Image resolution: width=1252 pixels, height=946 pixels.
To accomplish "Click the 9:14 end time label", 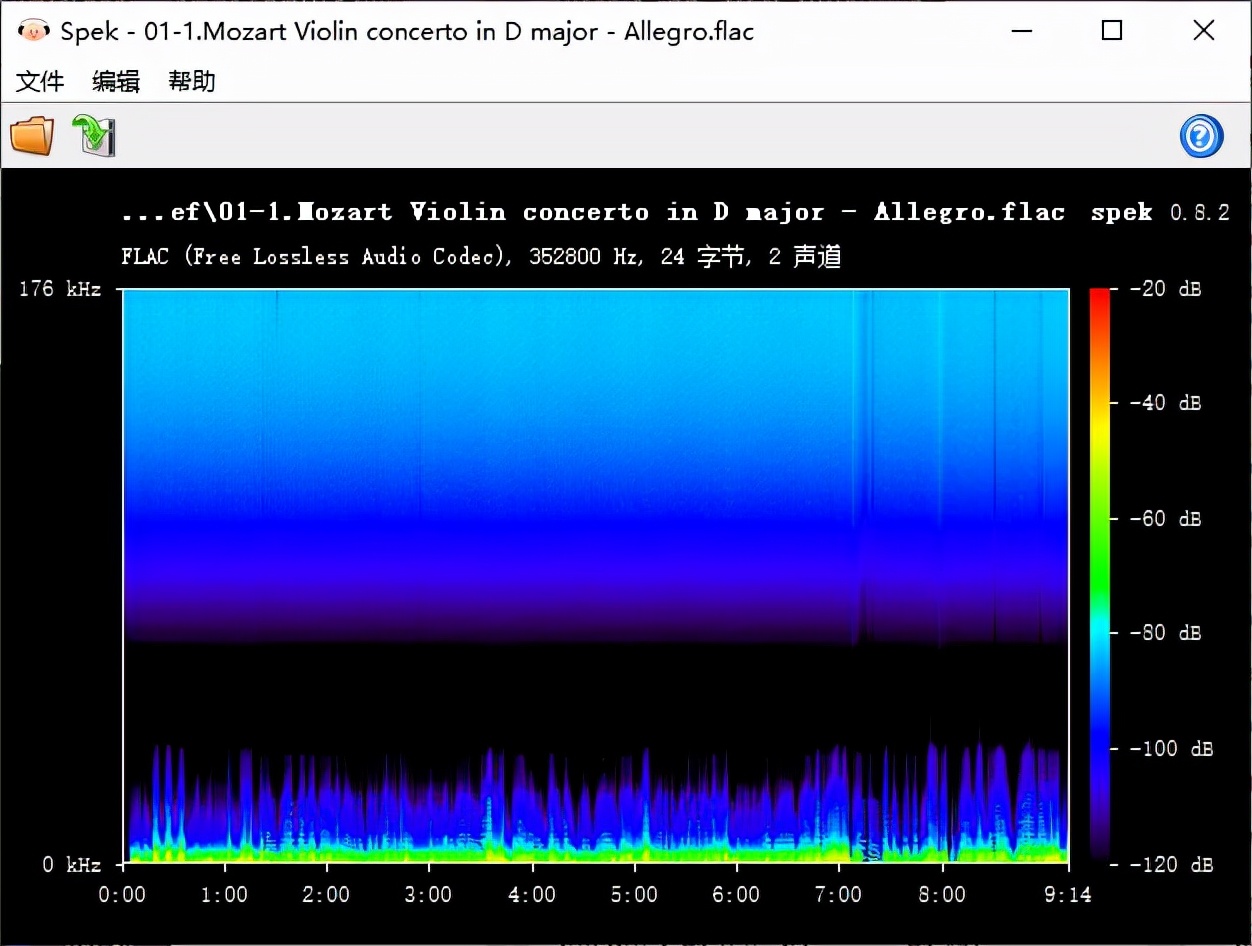I will click(x=1067, y=894).
